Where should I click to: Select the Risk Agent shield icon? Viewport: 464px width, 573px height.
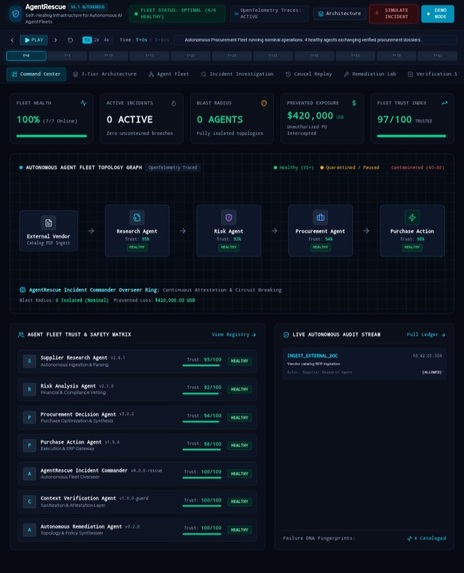click(x=228, y=217)
